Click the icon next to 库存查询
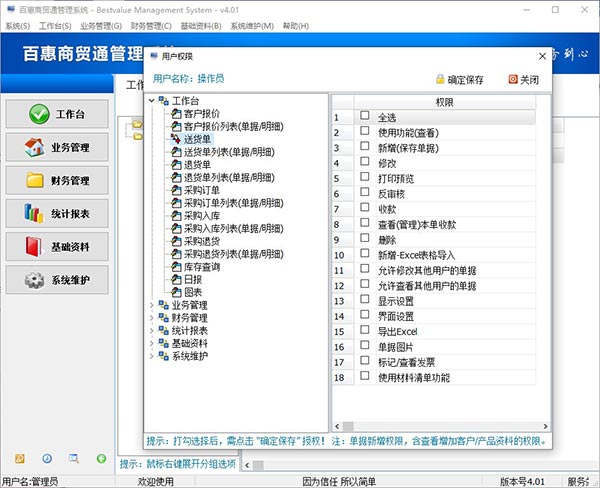 176,267
